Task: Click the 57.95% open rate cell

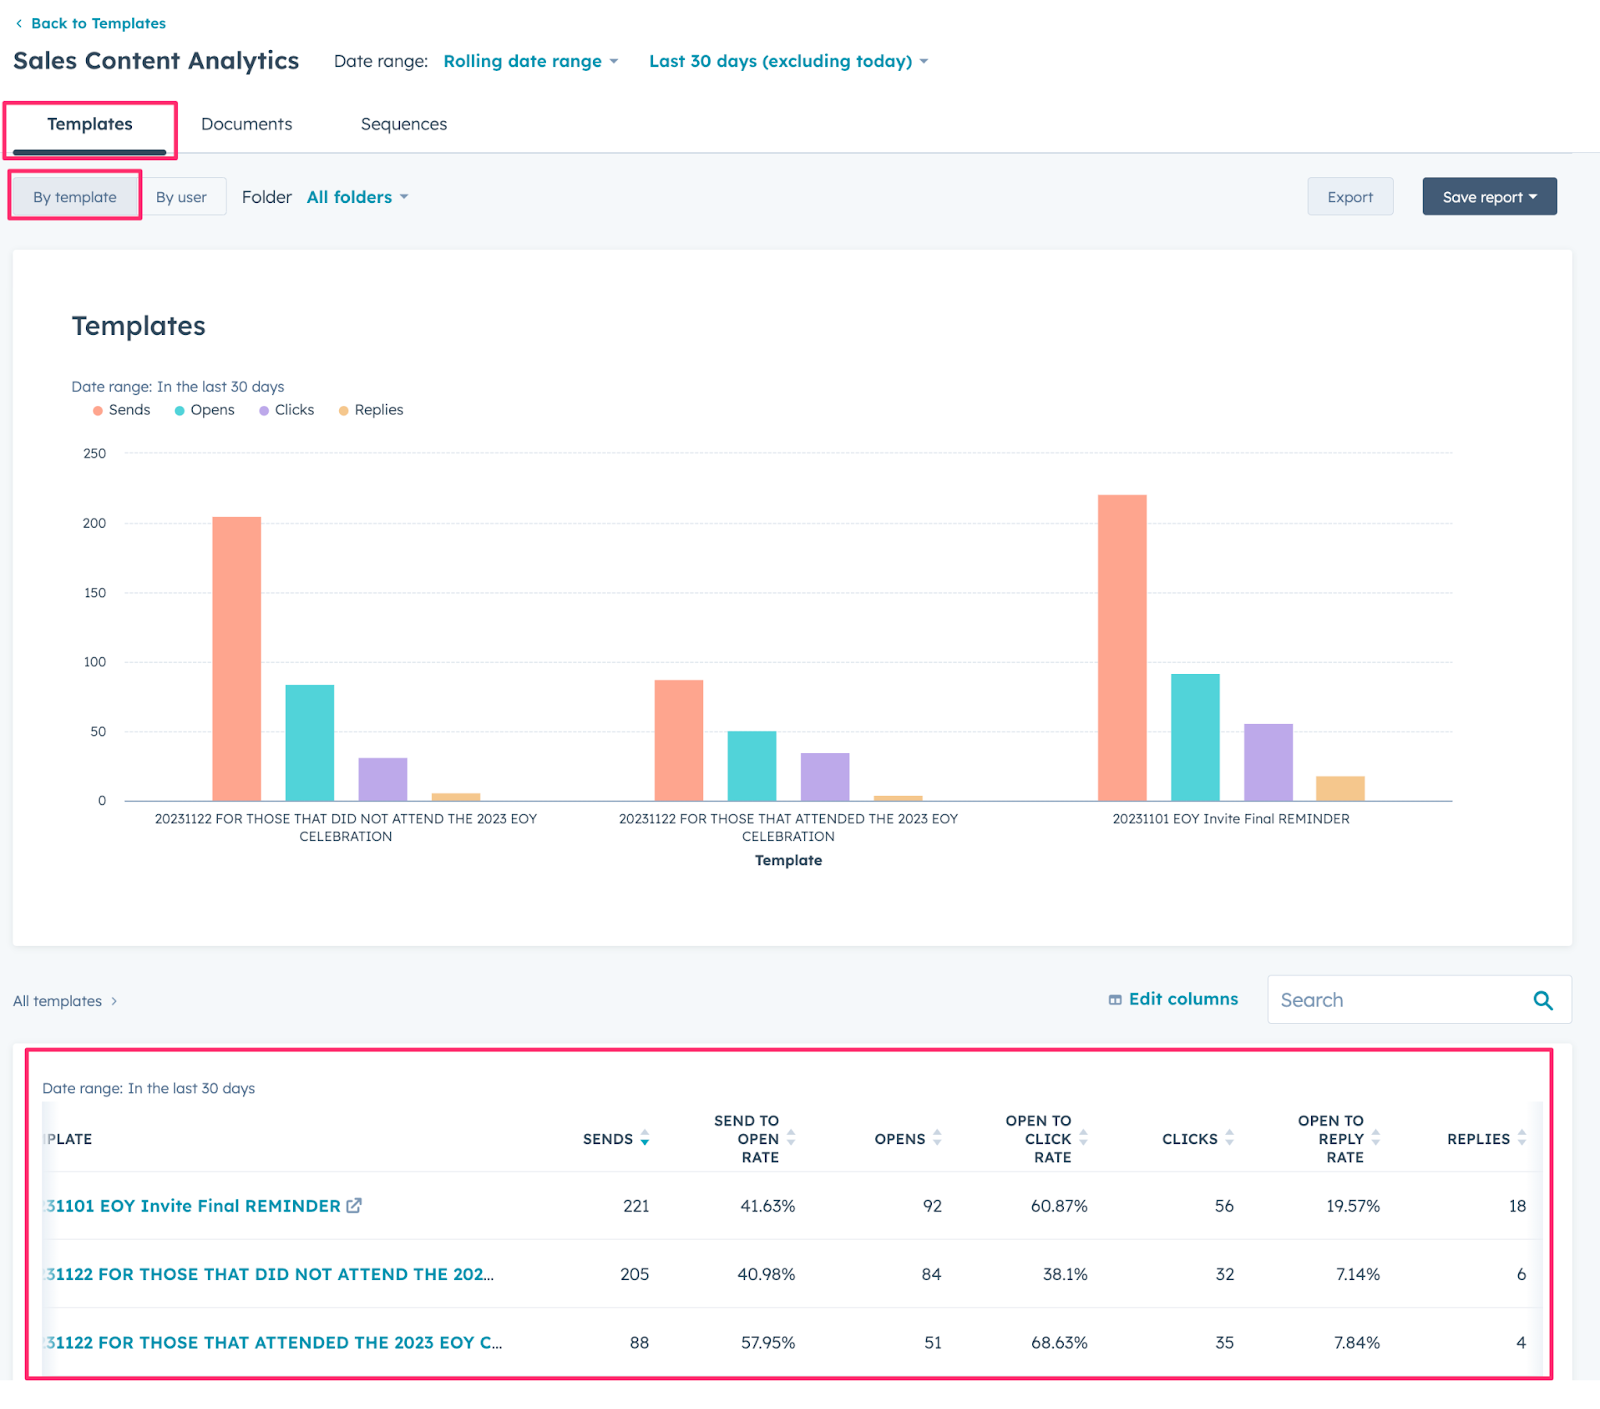Action: (x=768, y=1342)
